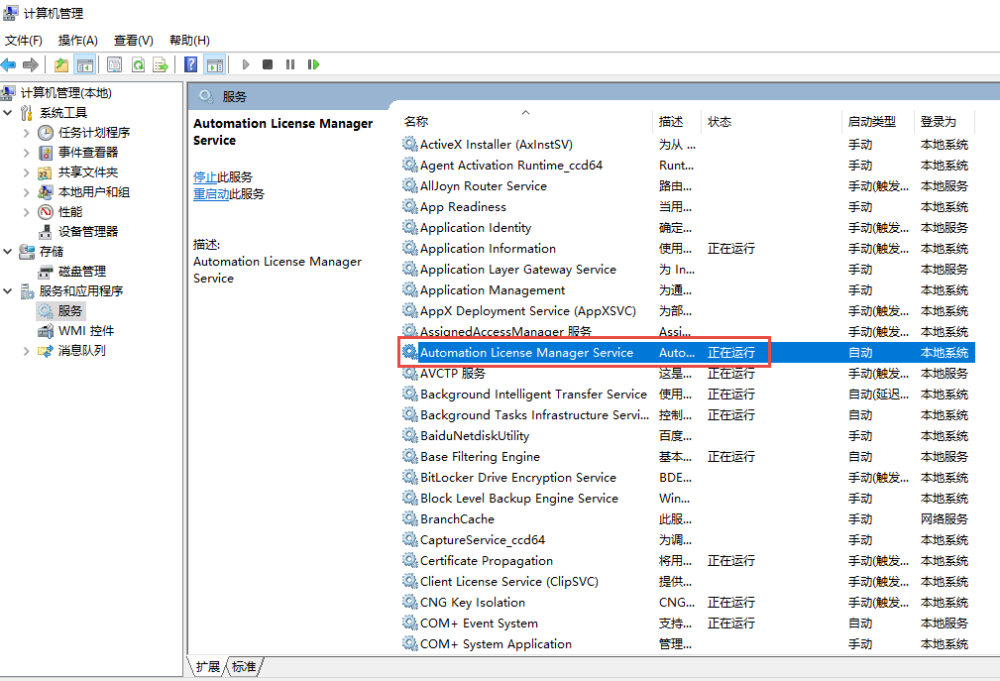Collapse the 系统工具 tree node
1000x681 pixels.
point(9,113)
